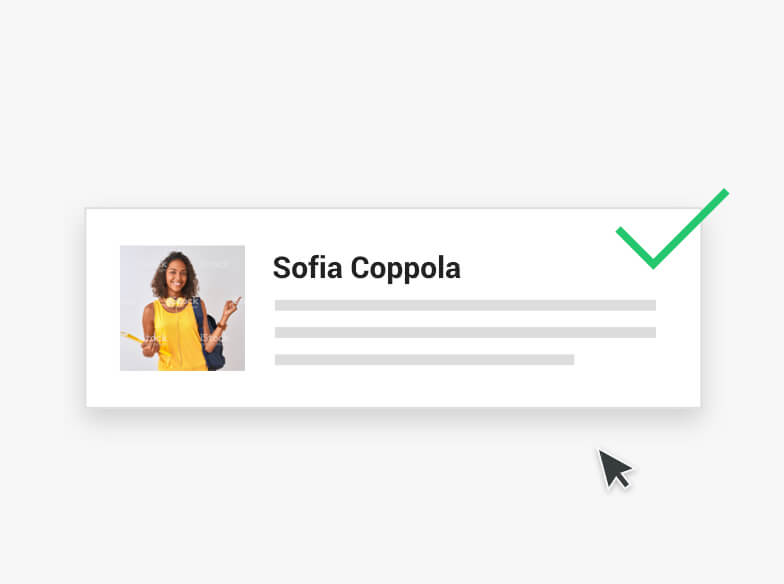This screenshot has width=784, height=584.
Task: Click the short left stroke of the checkmark
Action: tap(635, 248)
